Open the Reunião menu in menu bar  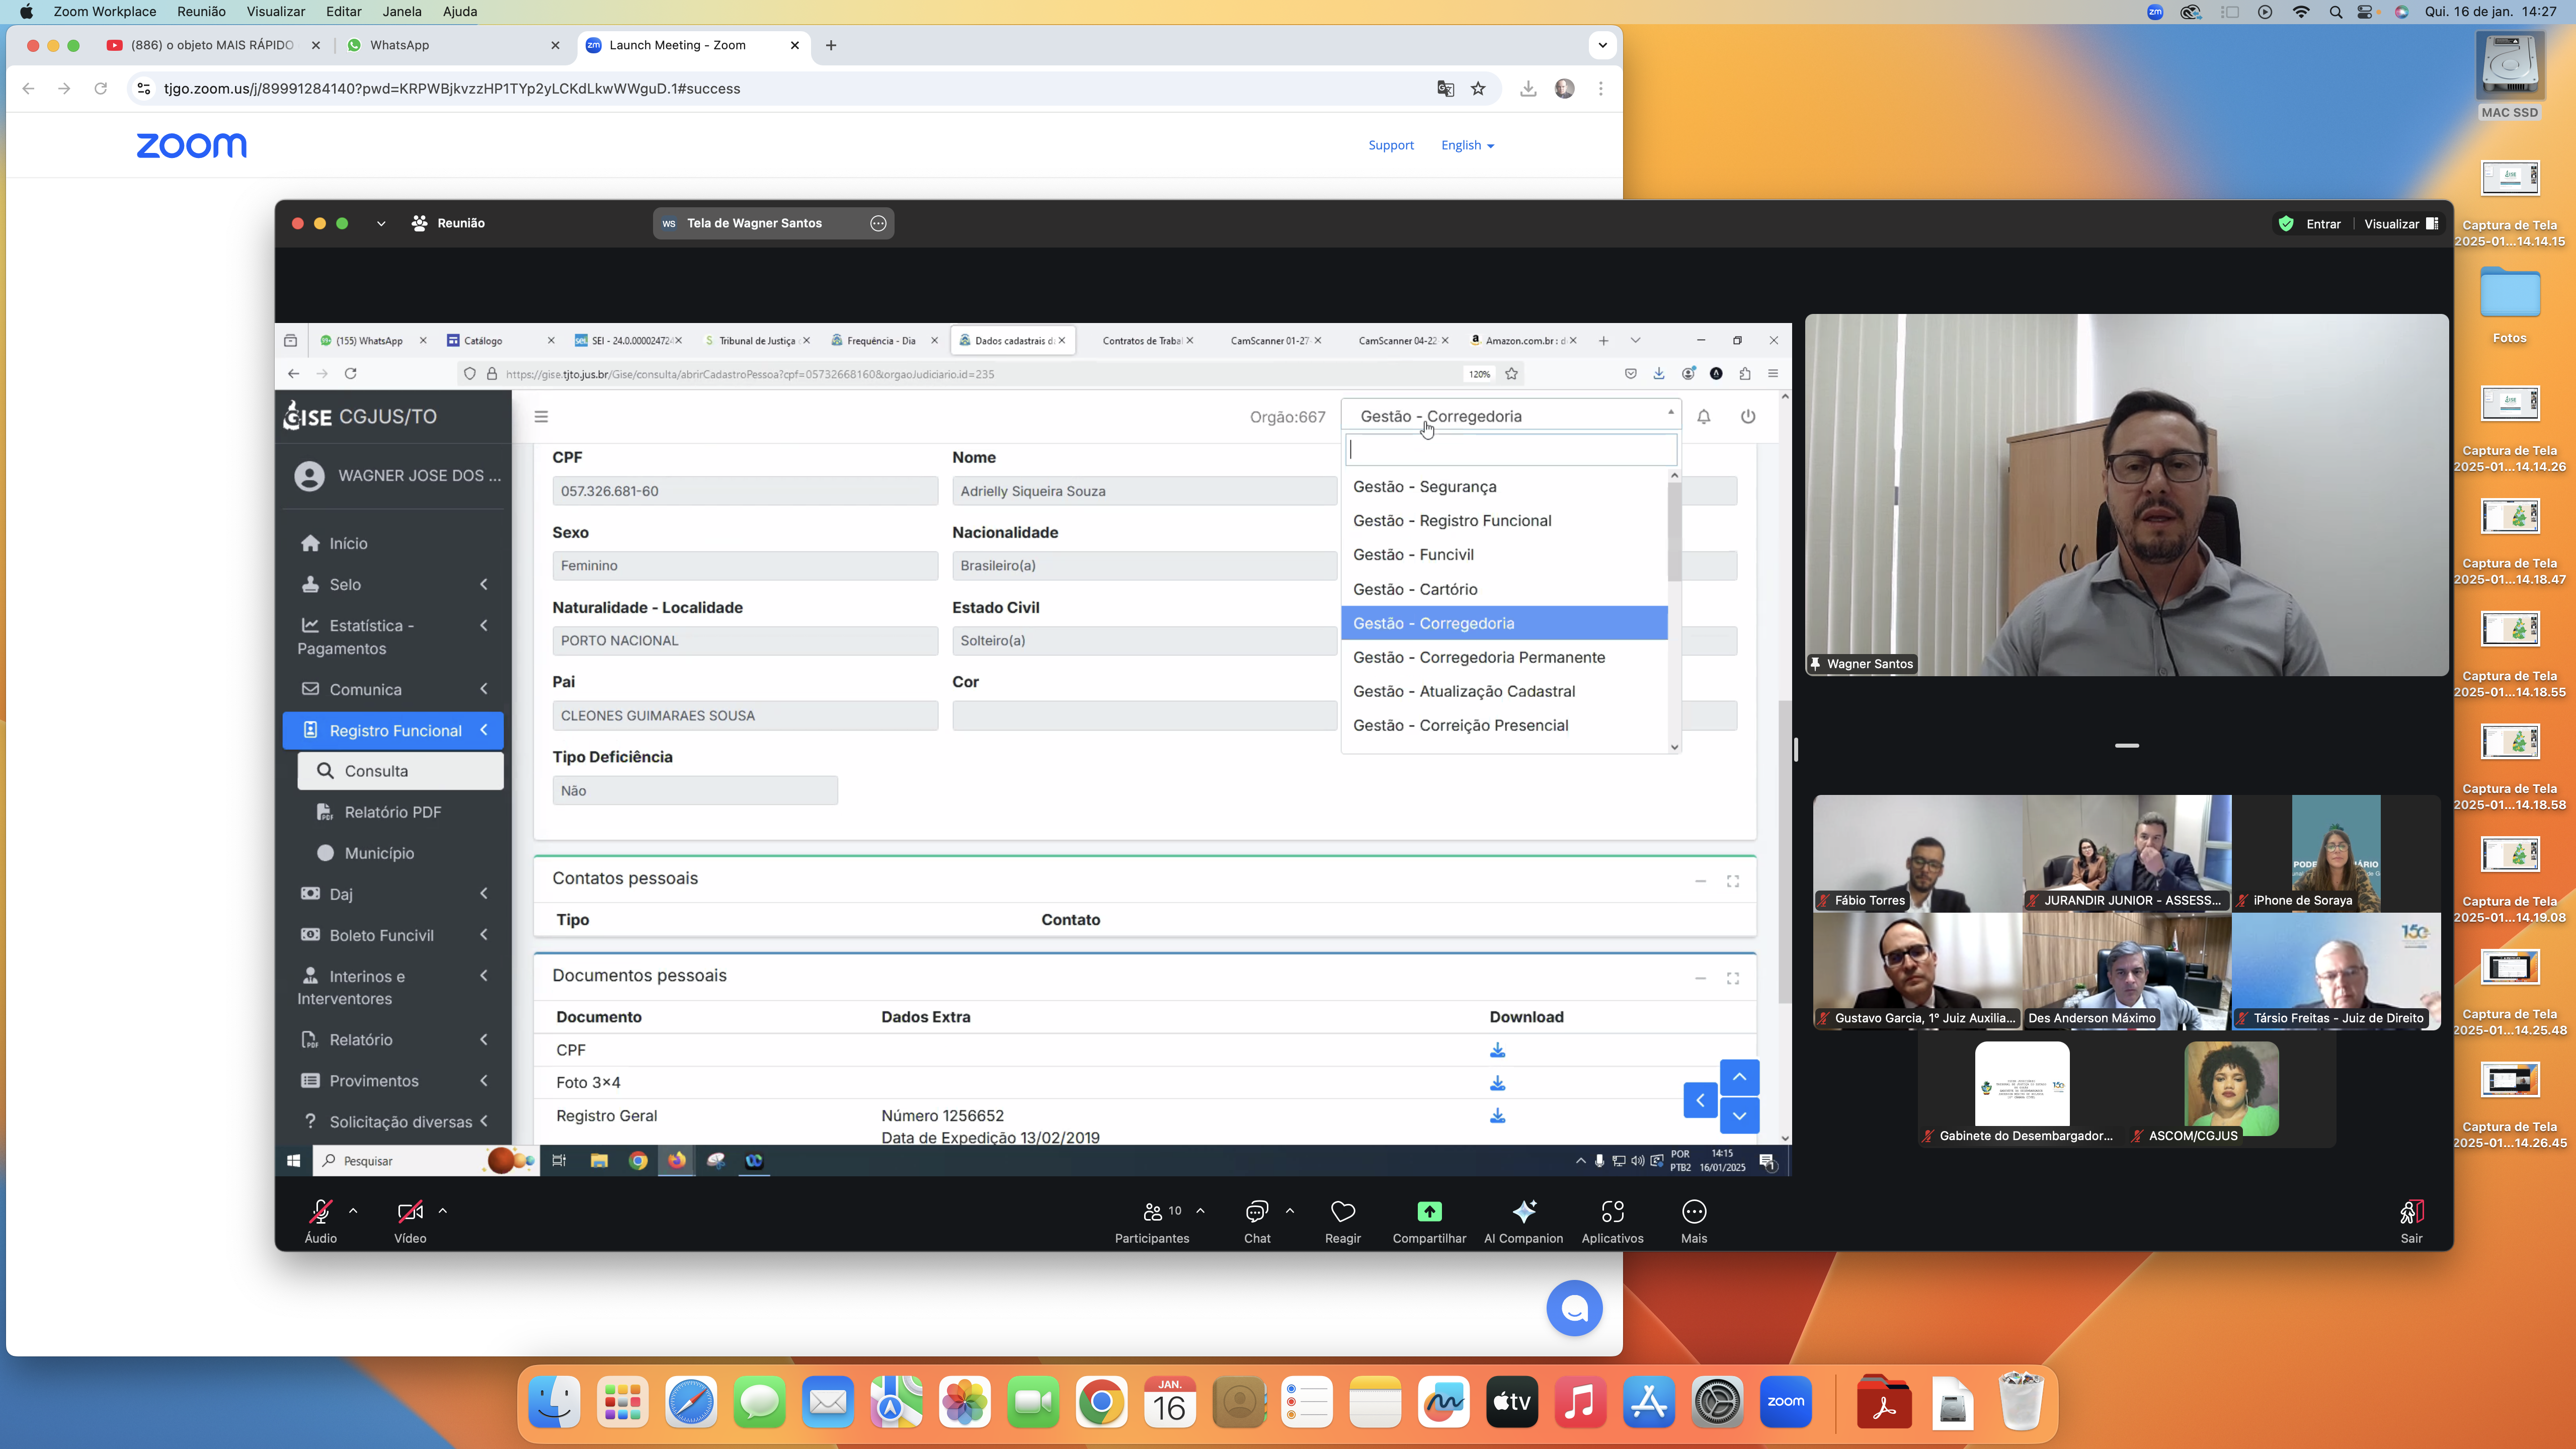click(201, 12)
